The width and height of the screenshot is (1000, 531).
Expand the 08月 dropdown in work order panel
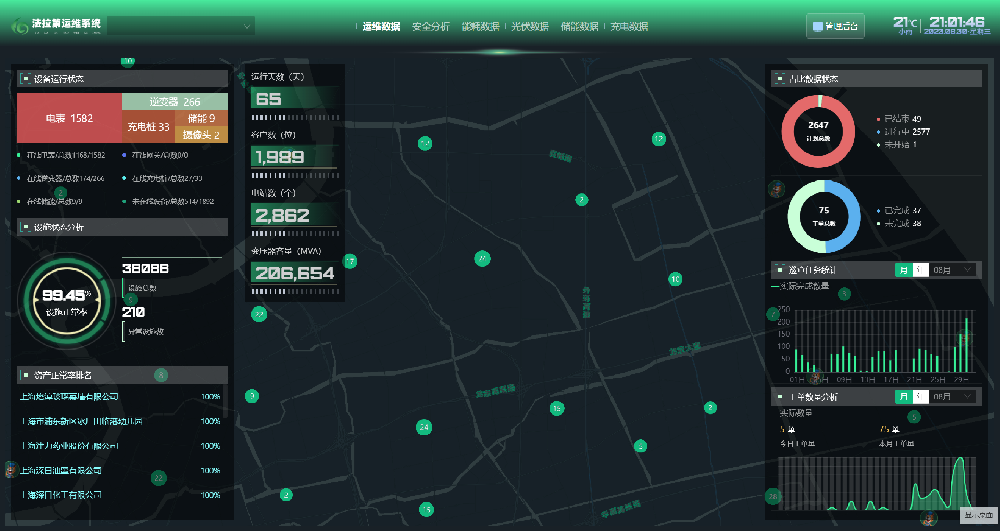pyautogui.click(x=953, y=397)
